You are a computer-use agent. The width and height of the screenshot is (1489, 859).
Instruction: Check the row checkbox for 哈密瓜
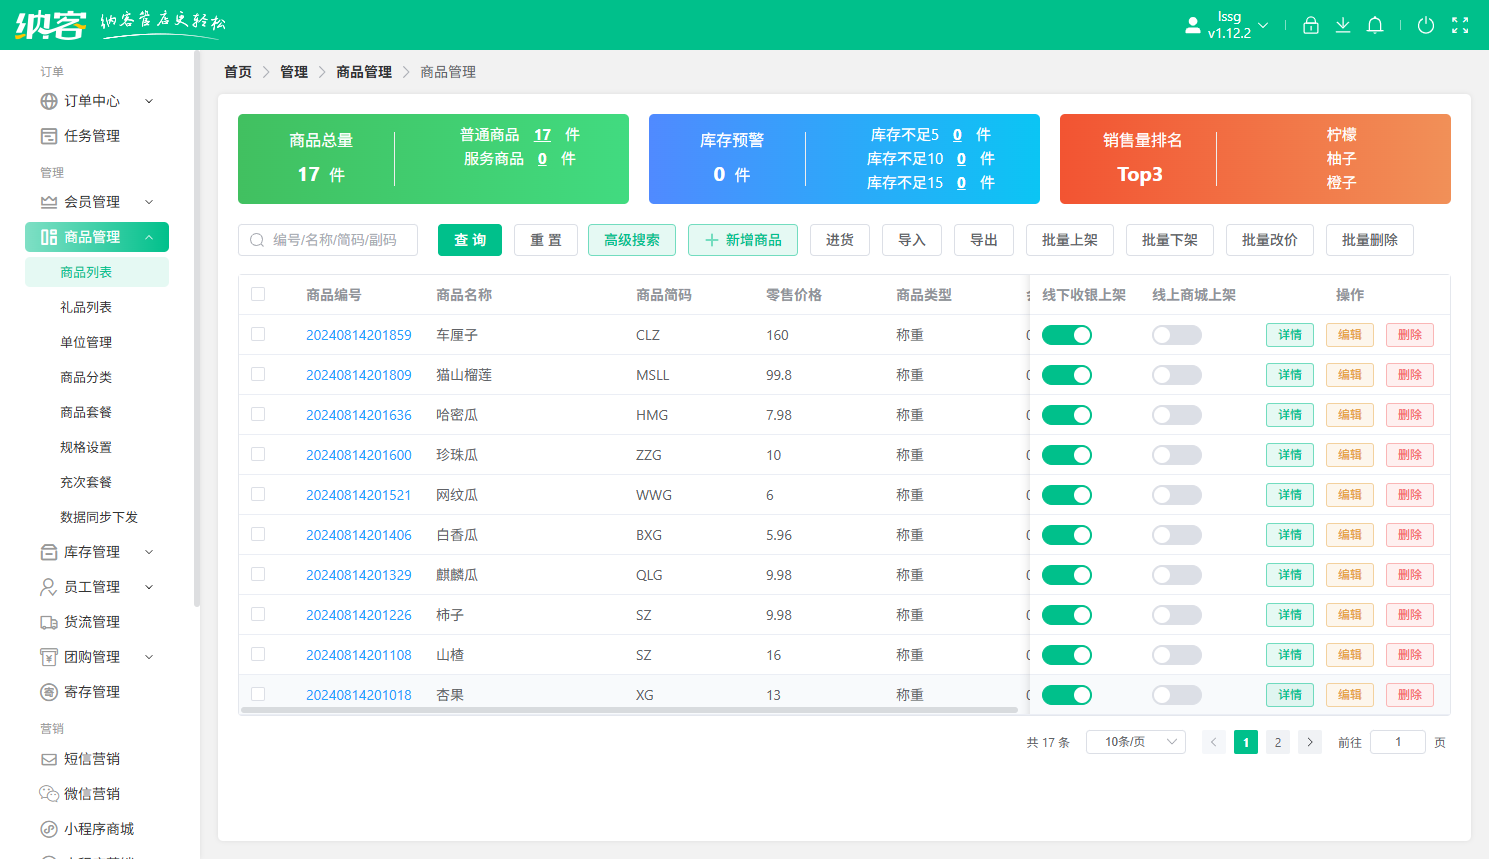pyautogui.click(x=258, y=414)
